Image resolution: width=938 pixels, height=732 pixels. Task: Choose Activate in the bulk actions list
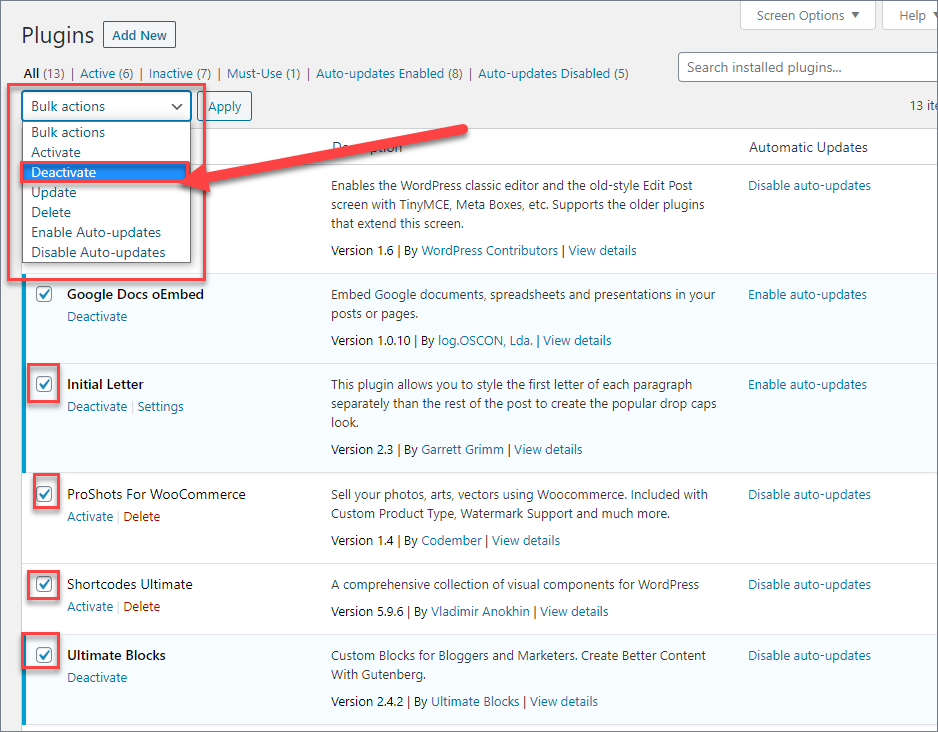point(106,152)
